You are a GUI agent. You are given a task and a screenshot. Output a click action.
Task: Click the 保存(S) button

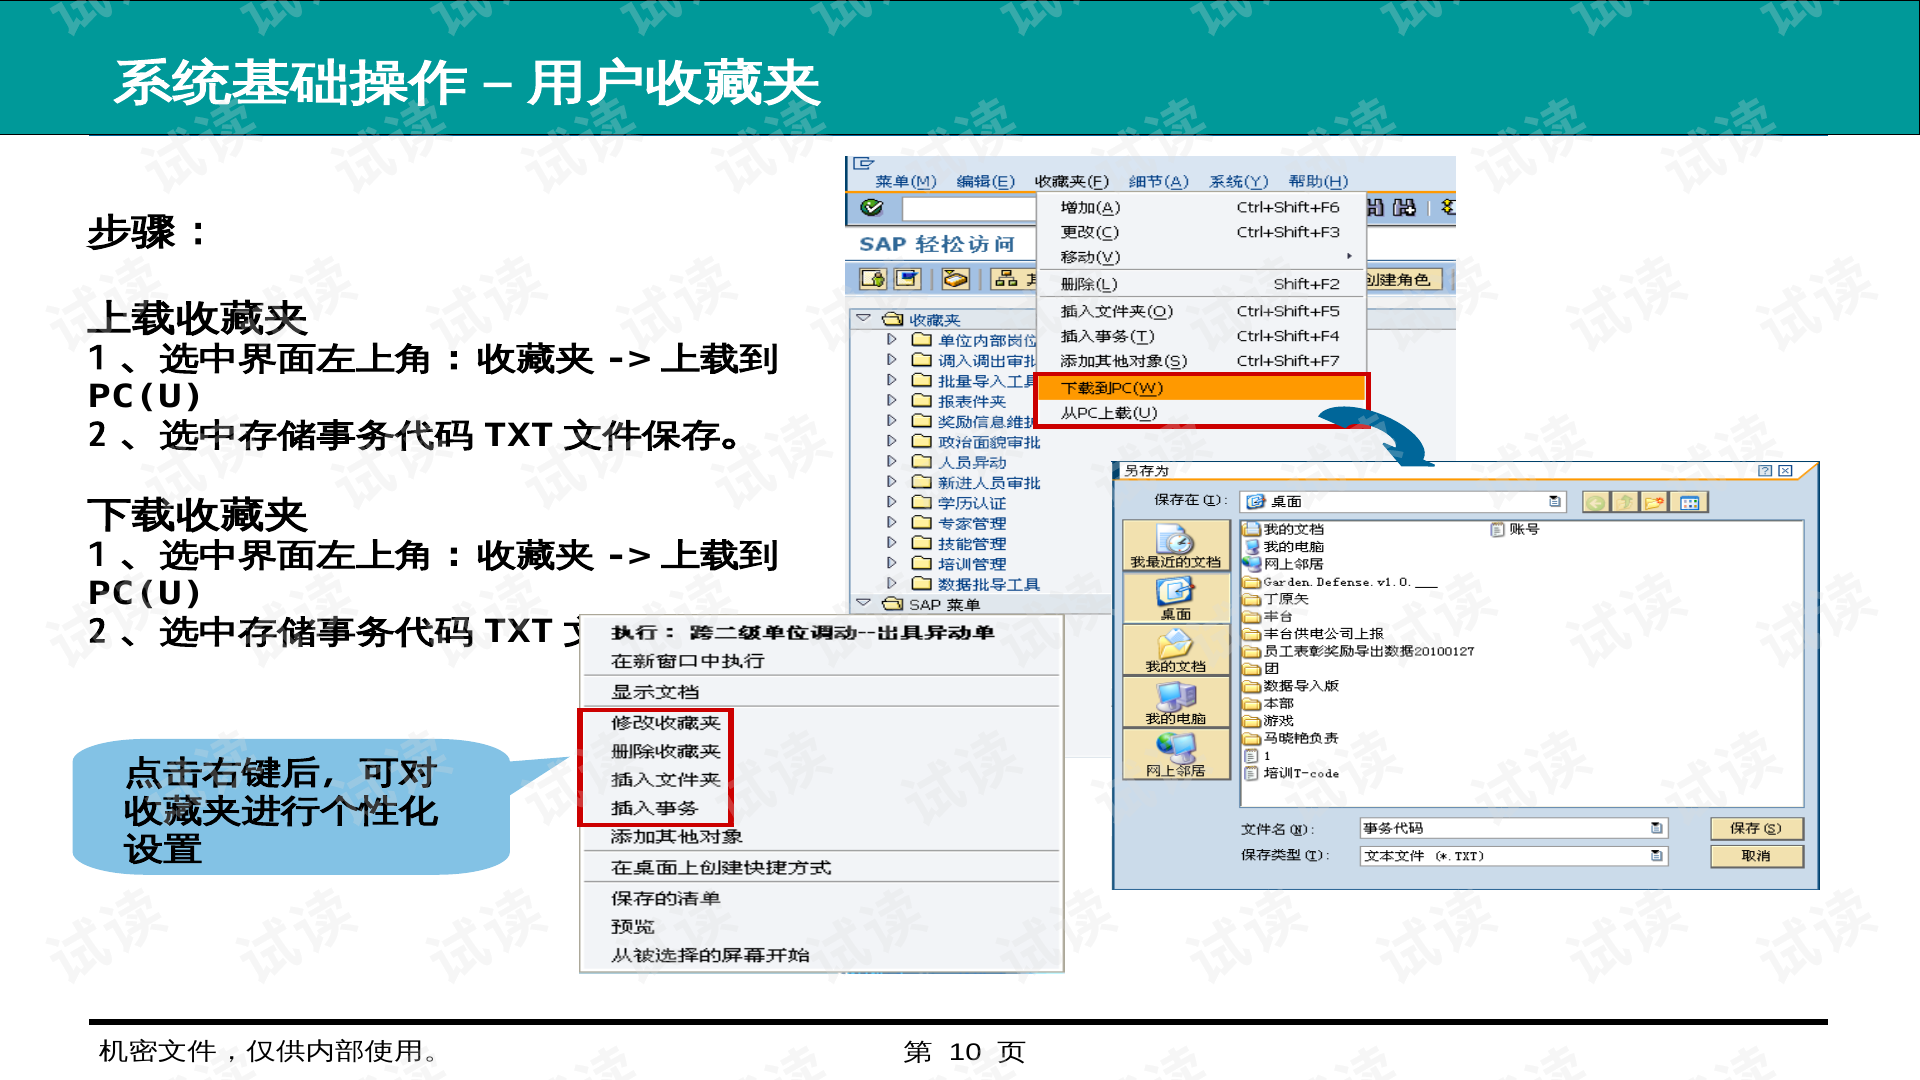pyautogui.click(x=1755, y=828)
